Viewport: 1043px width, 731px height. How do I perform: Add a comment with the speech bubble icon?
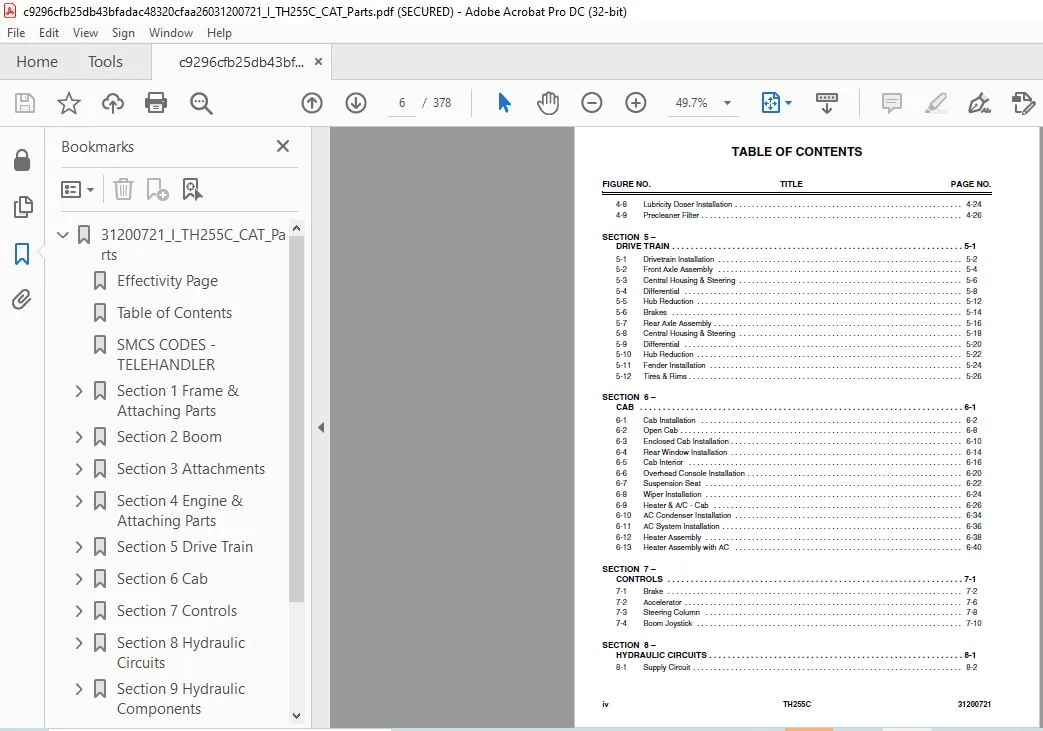[891, 103]
